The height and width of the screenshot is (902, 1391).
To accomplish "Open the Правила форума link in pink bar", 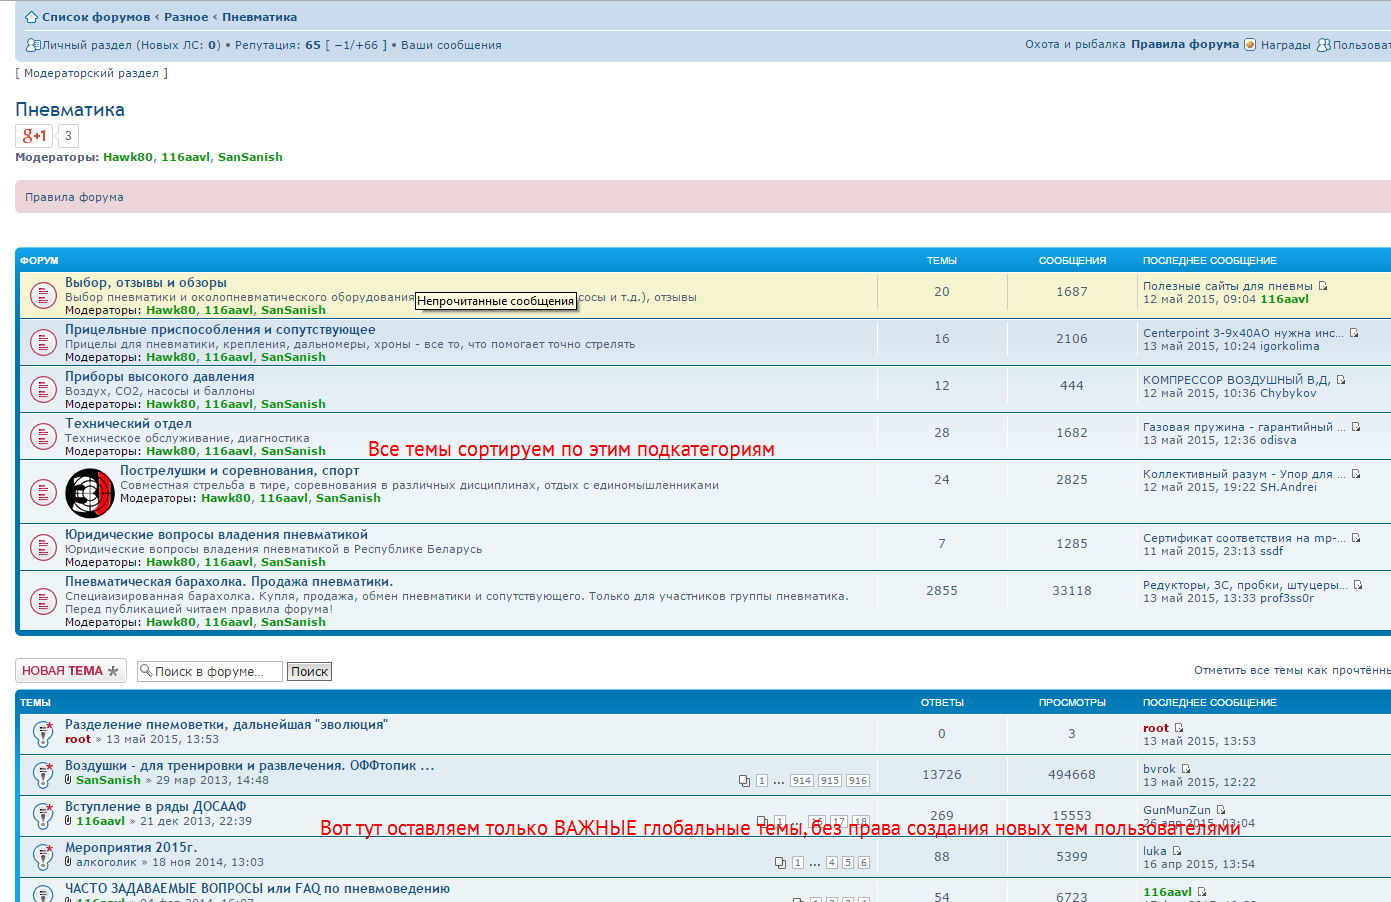I will 74,197.
